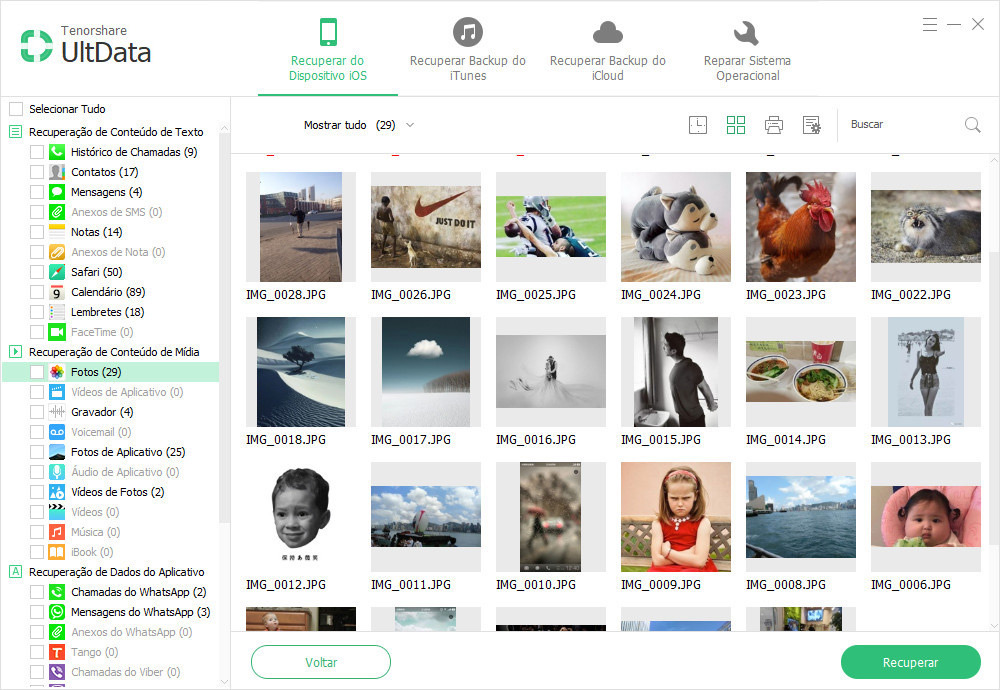Select the rooster photo IMG_0023.JPG
This screenshot has height=690, width=1000.
(x=800, y=227)
